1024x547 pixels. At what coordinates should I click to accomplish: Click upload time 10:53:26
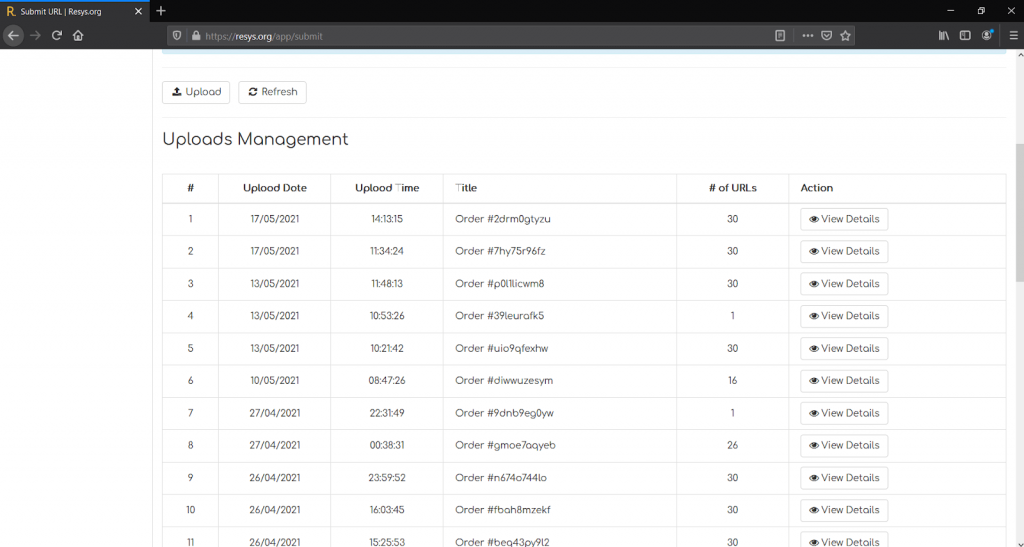[387, 316]
